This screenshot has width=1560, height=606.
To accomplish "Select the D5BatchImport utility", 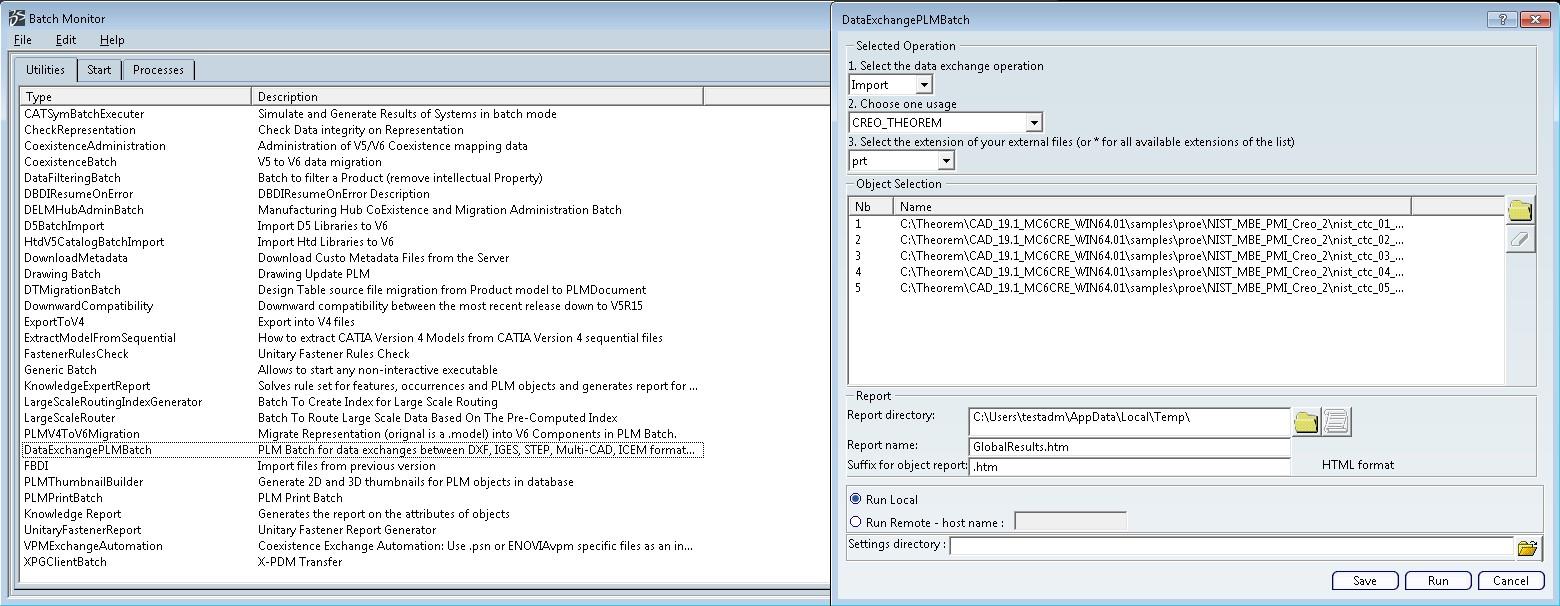I will tap(64, 226).
